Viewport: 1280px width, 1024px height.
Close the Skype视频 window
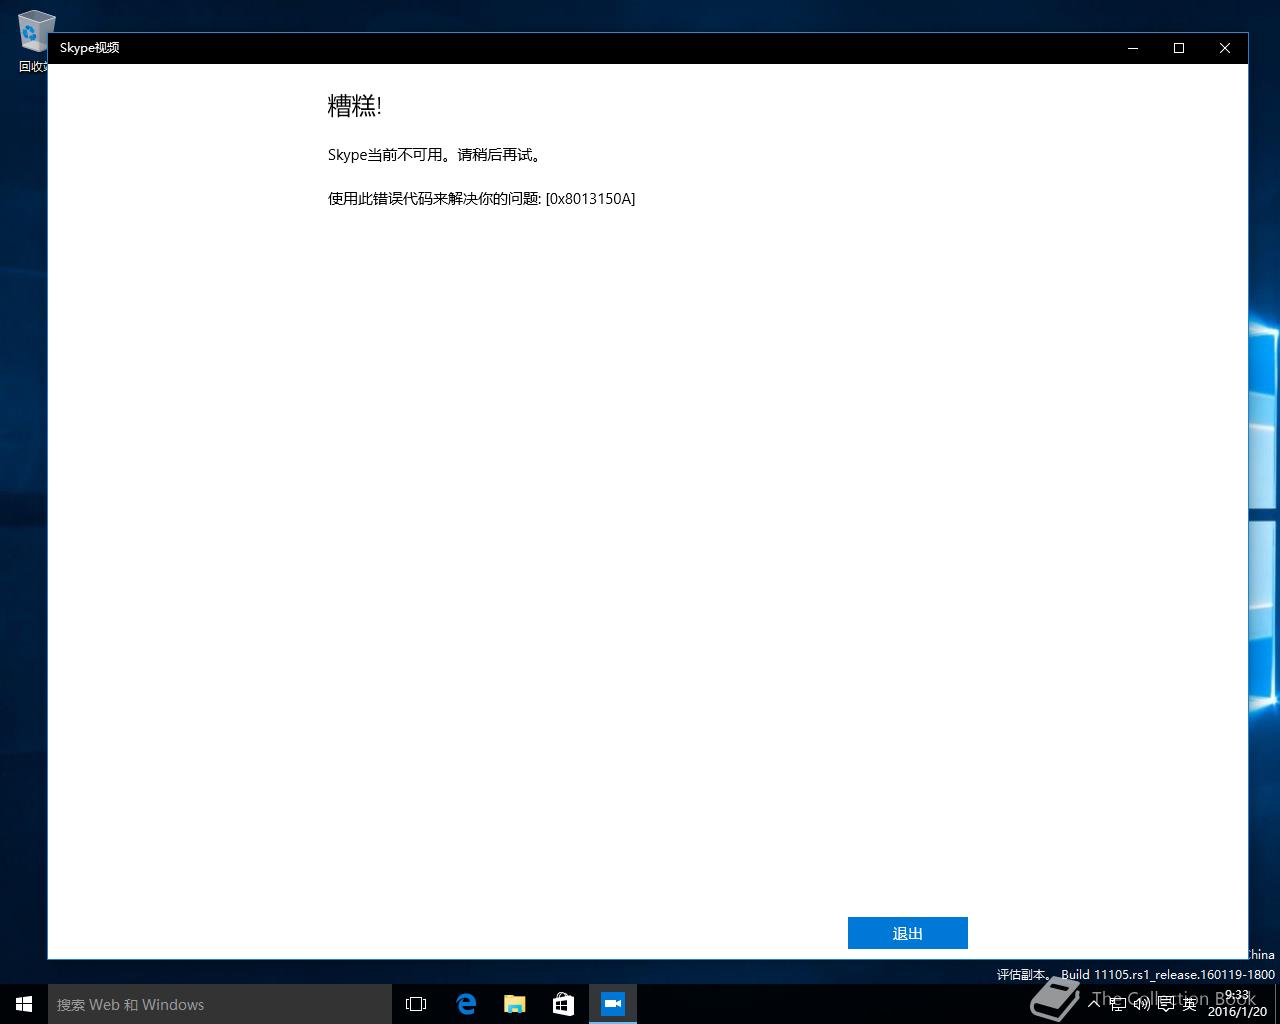pos(1225,48)
